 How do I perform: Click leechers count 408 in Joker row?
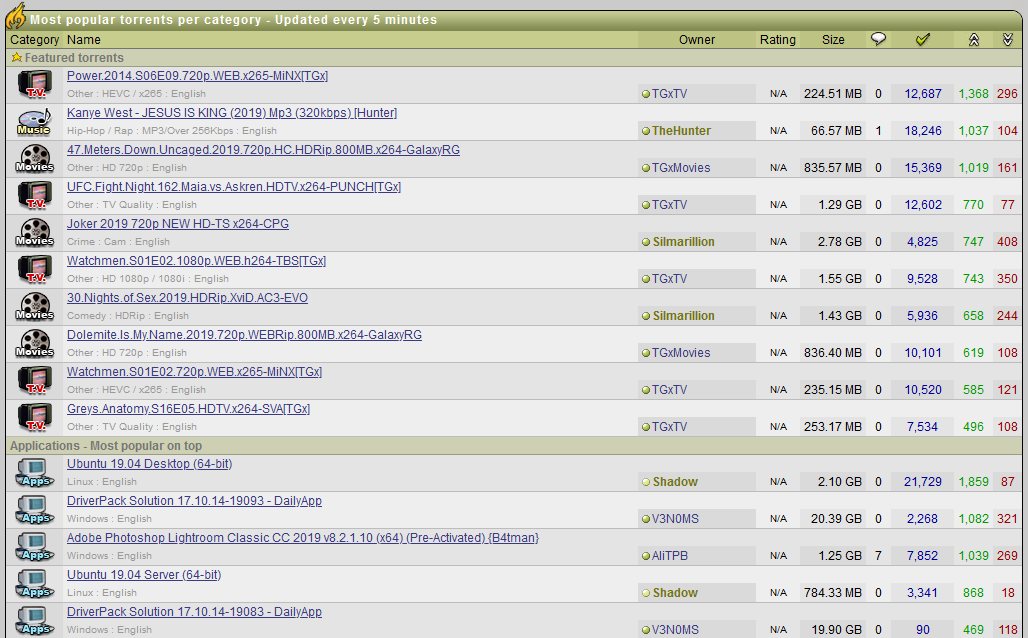coord(1007,242)
